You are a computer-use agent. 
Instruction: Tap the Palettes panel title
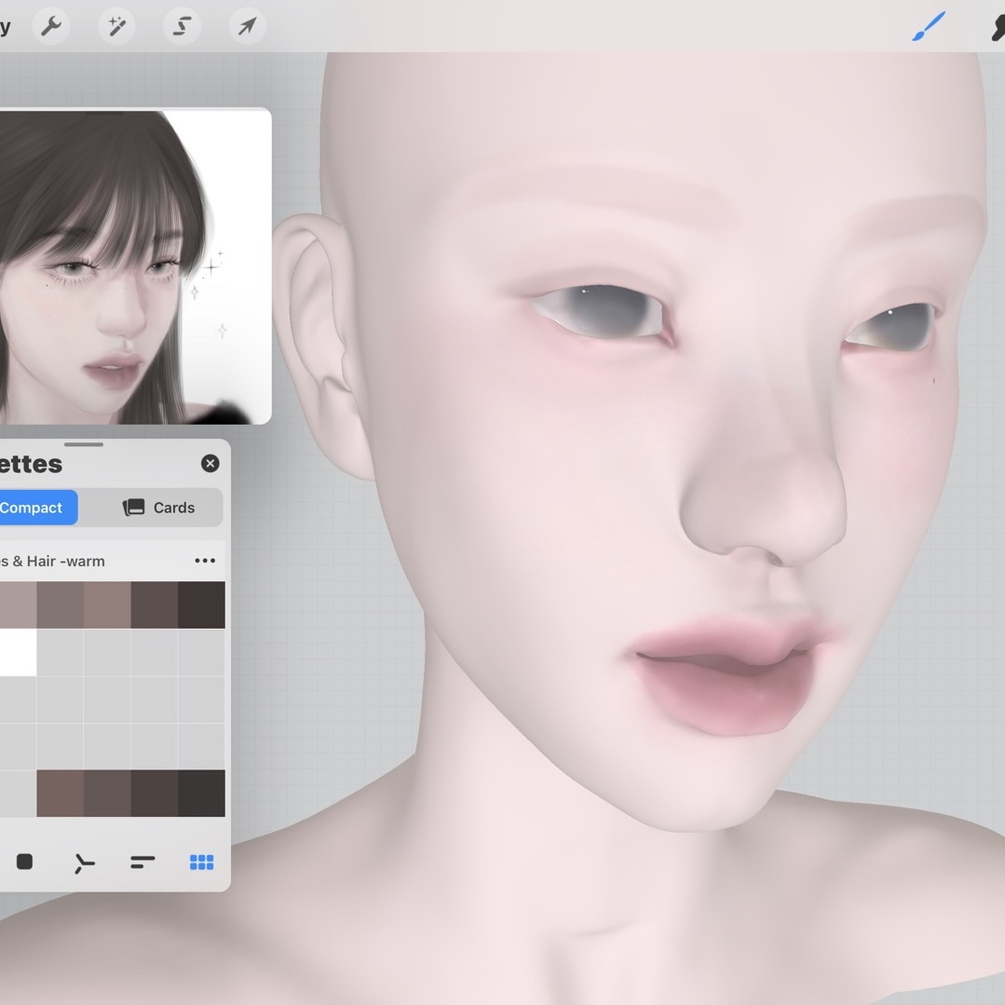pos(31,464)
